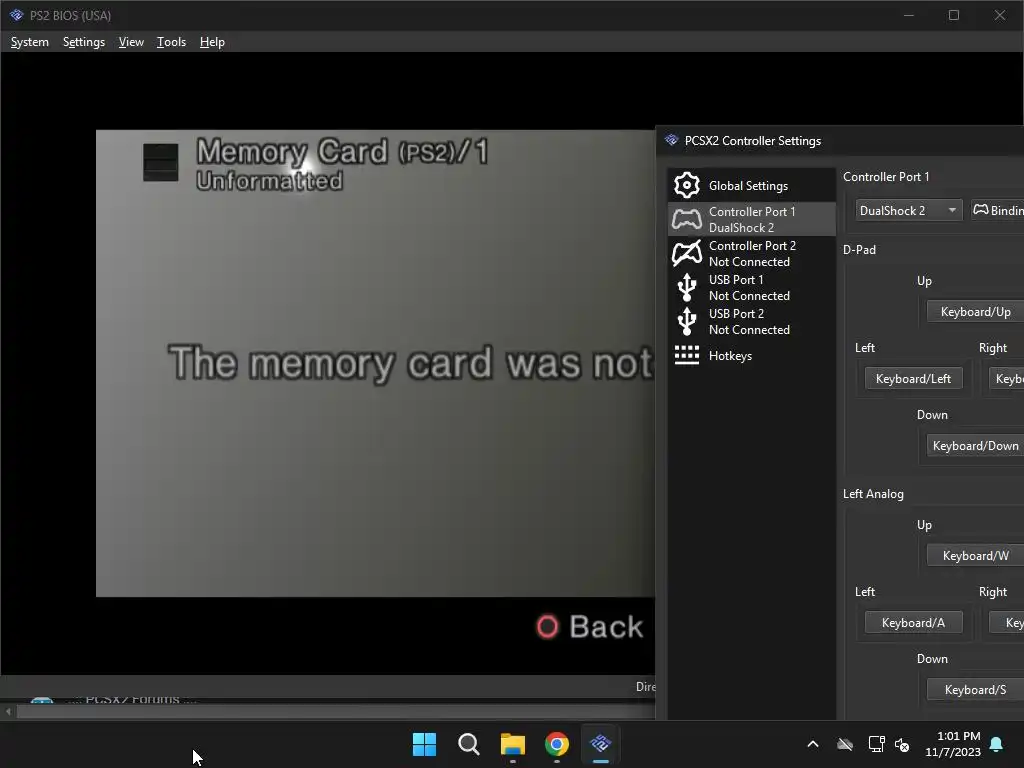
Task: Click the memory card icon in BIOS screen
Action: (x=161, y=162)
